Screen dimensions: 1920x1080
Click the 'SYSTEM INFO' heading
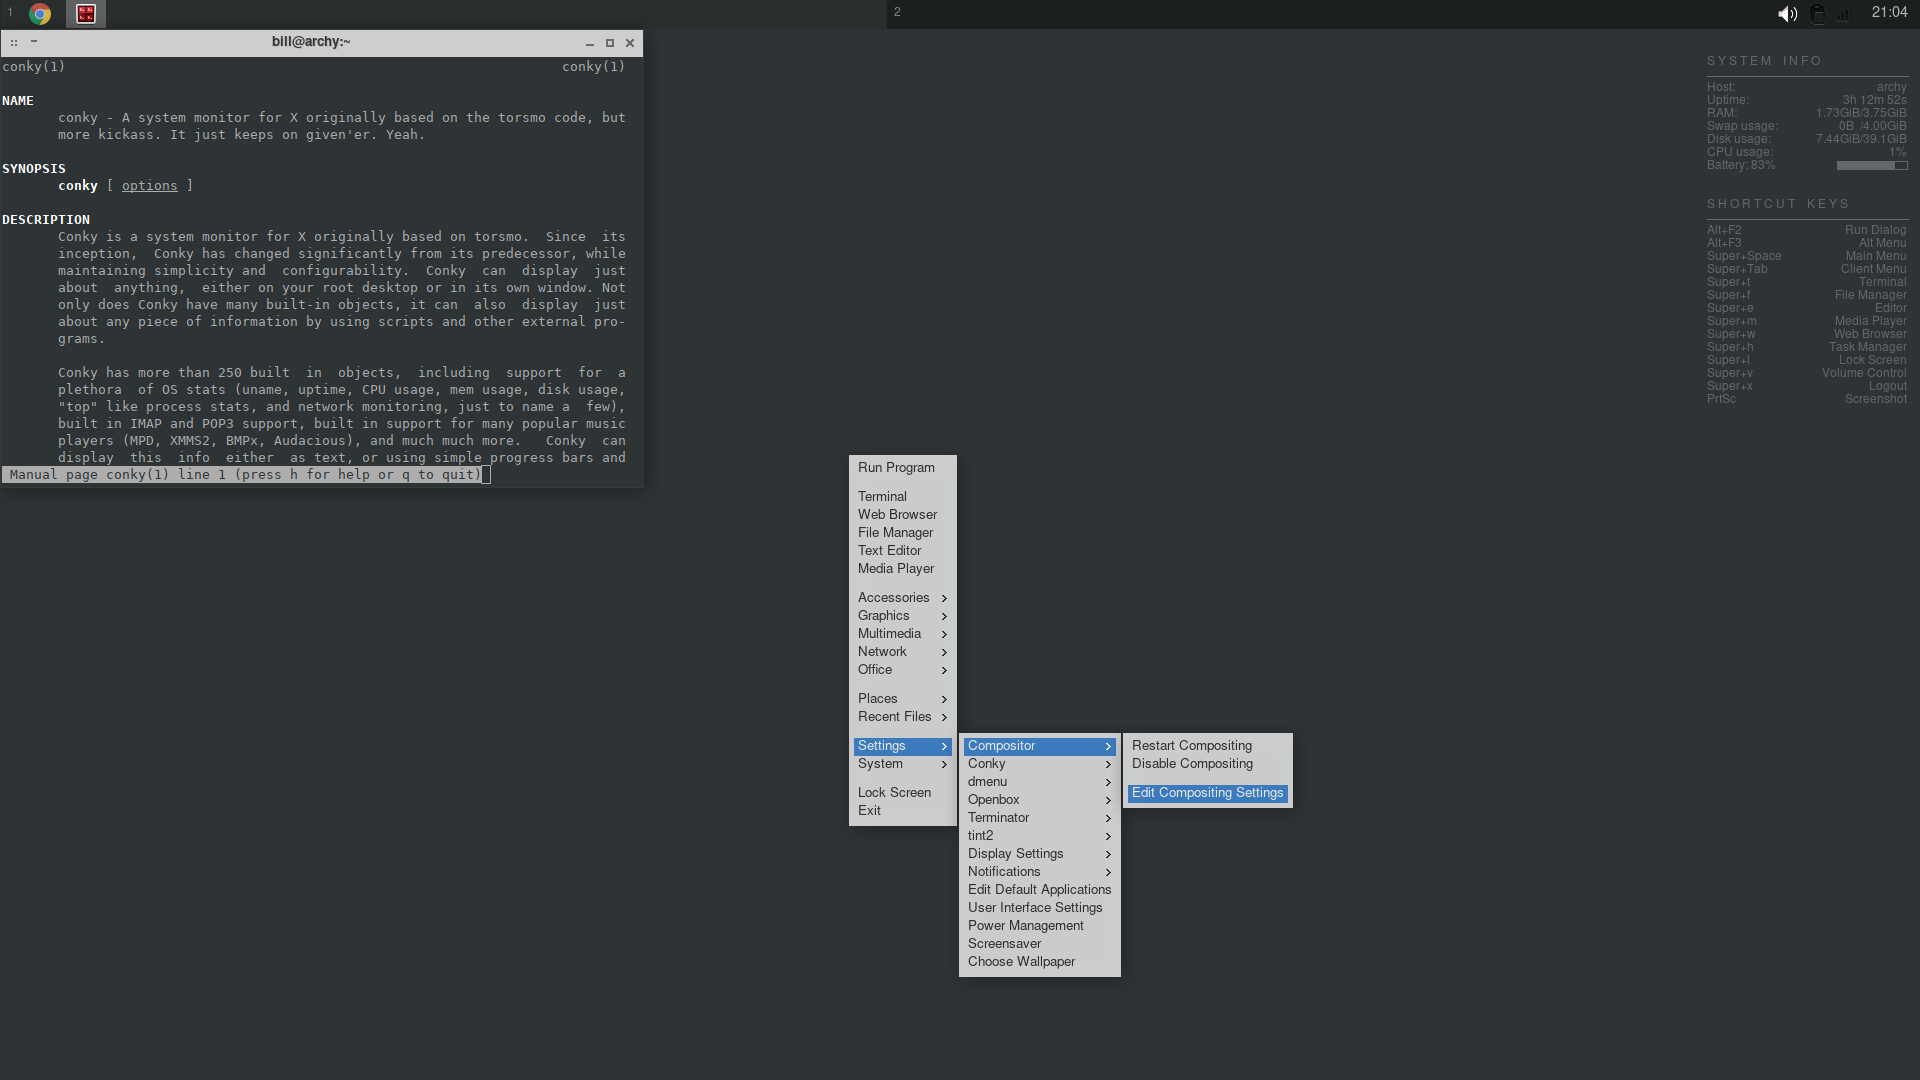pyautogui.click(x=1764, y=61)
